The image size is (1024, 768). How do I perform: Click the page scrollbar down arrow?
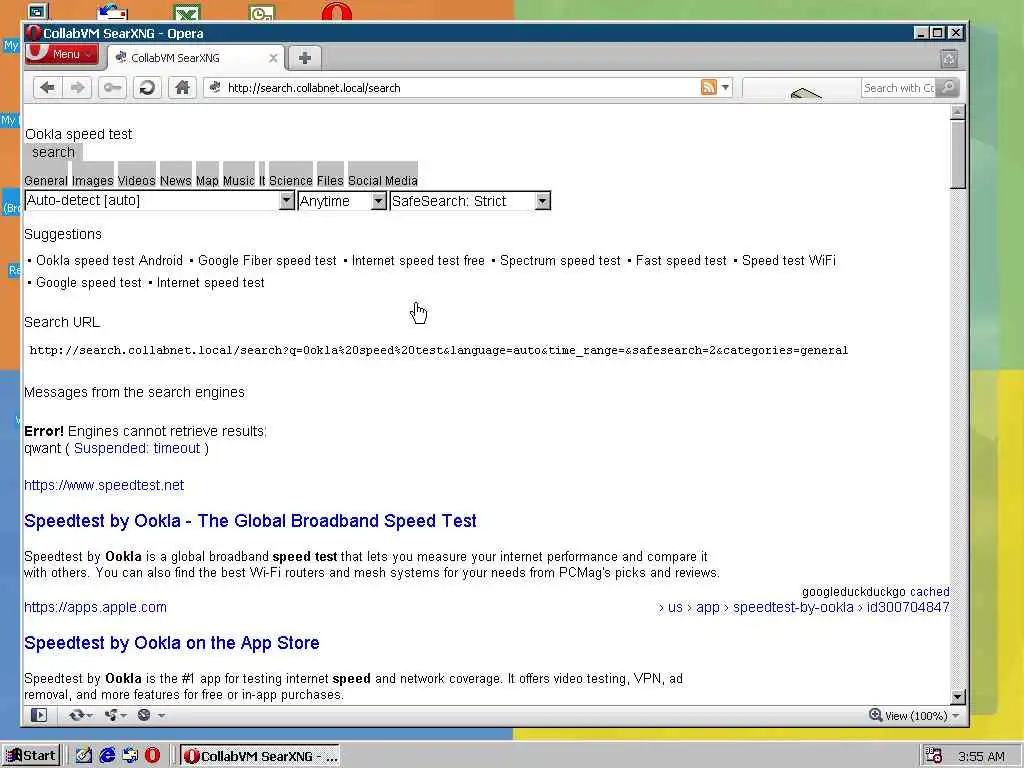tap(957, 697)
